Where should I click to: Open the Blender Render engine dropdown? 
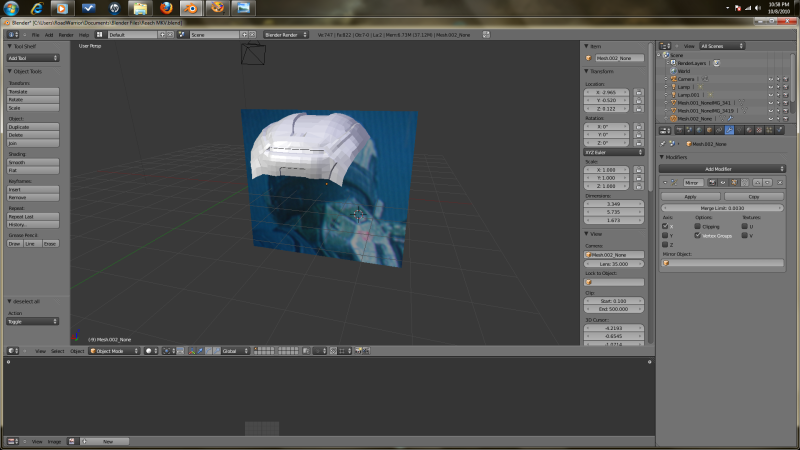pyautogui.click(x=286, y=35)
